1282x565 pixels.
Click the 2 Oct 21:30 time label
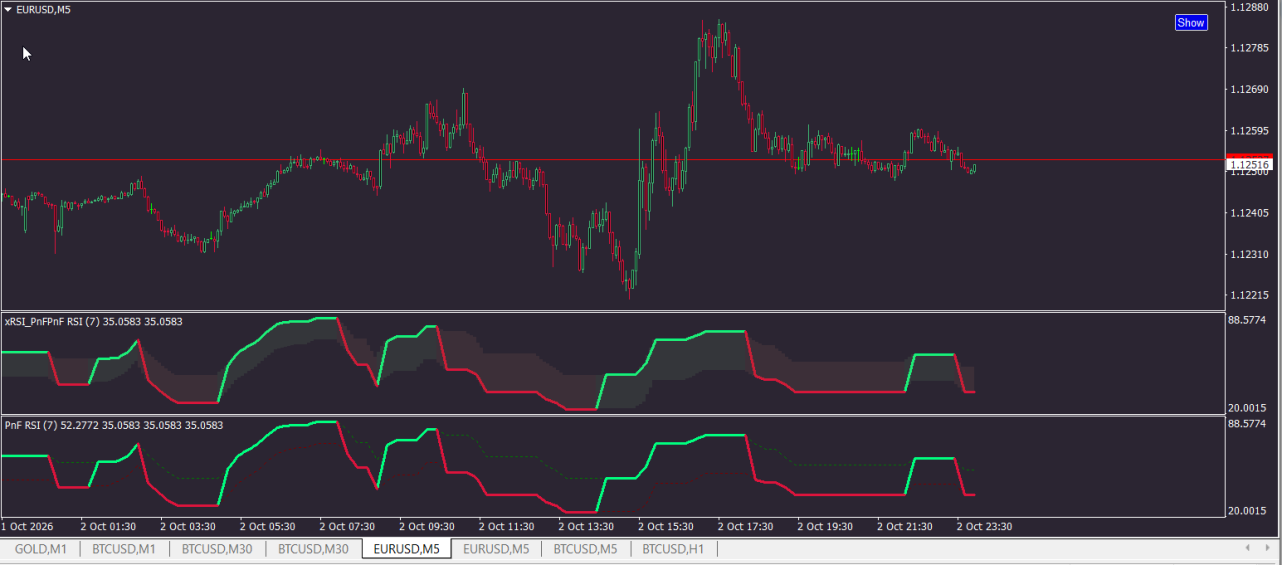coord(905,526)
